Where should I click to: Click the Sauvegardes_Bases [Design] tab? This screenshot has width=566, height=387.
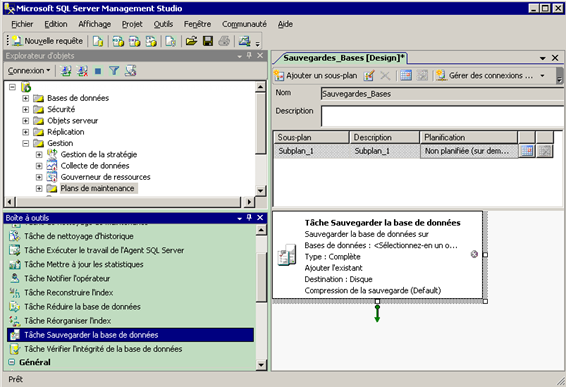(343, 58)
